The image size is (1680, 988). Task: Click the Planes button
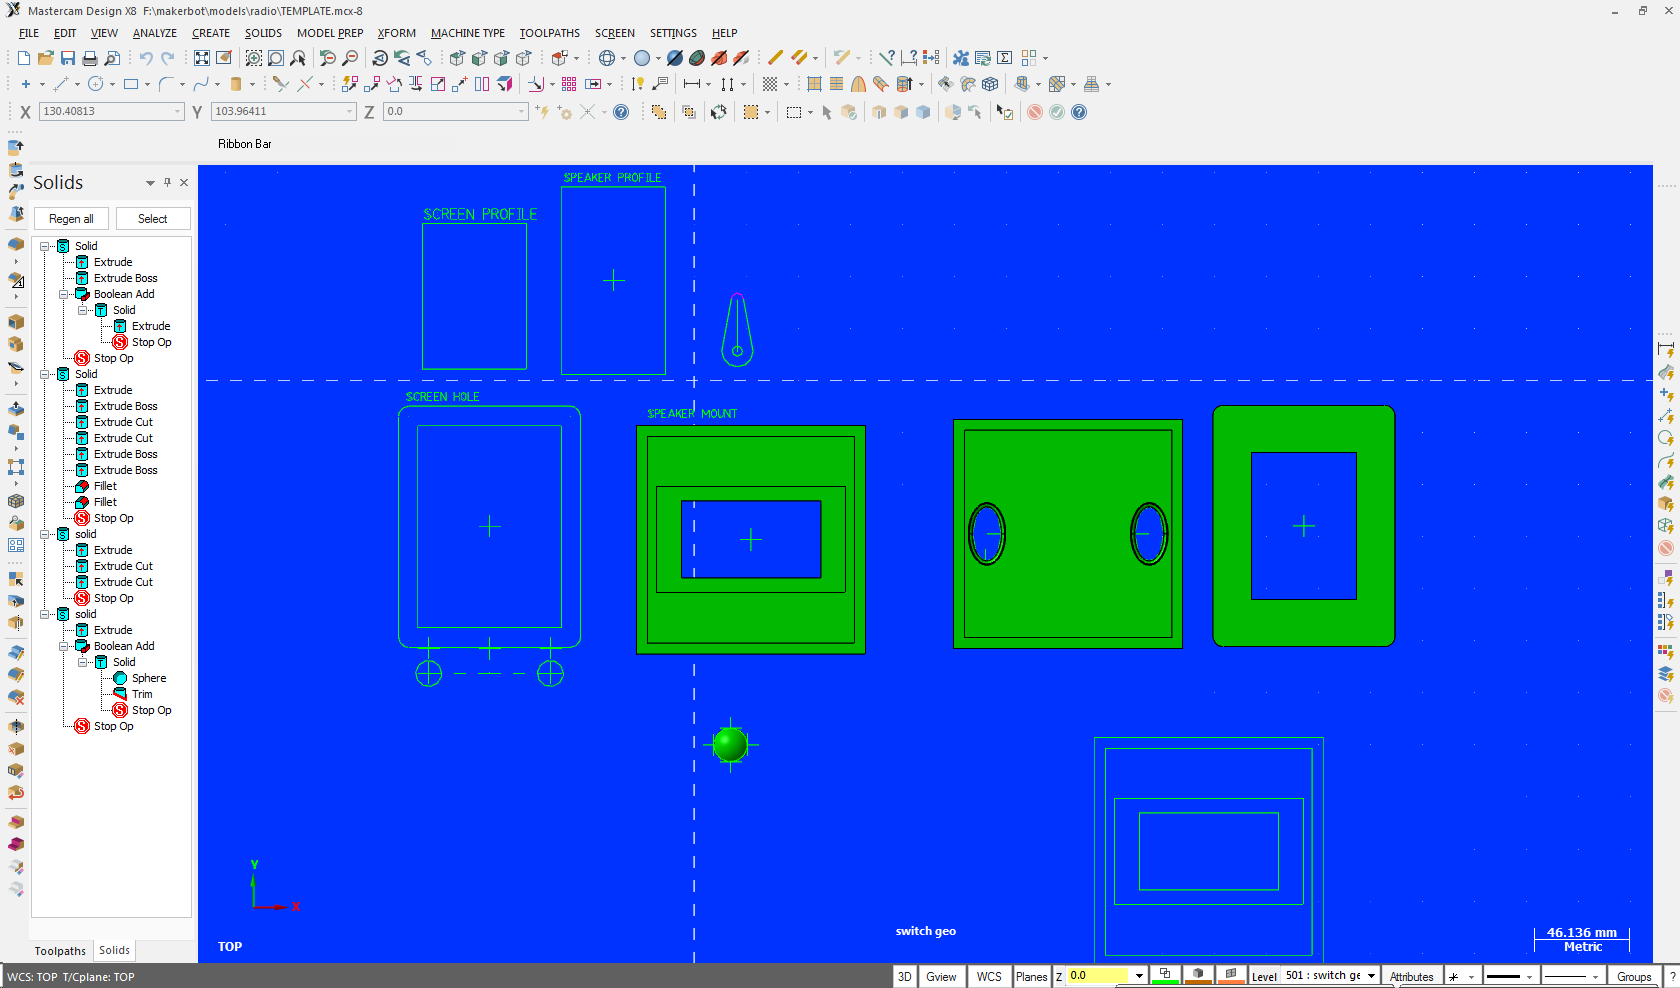pos(1031,976)
